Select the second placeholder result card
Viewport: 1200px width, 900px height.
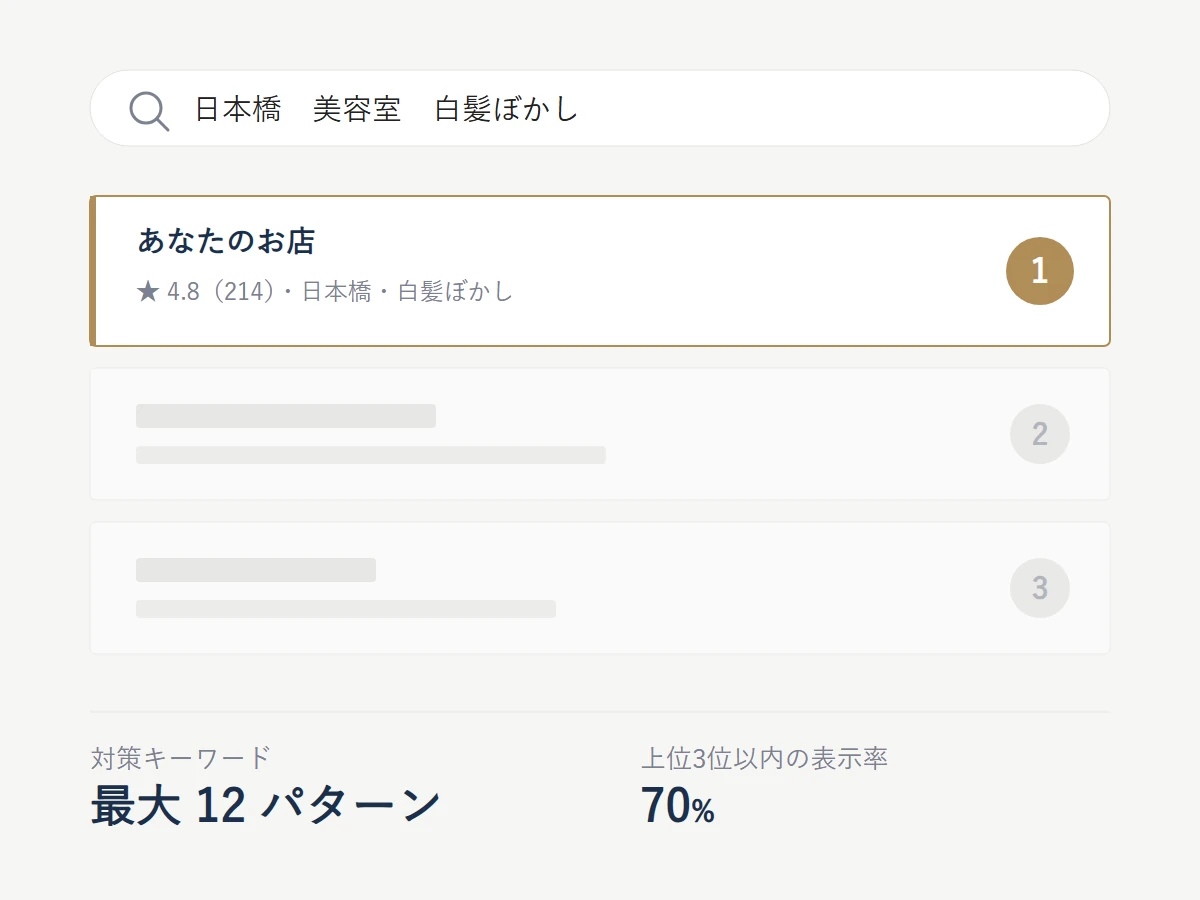[x=600, y=434]
